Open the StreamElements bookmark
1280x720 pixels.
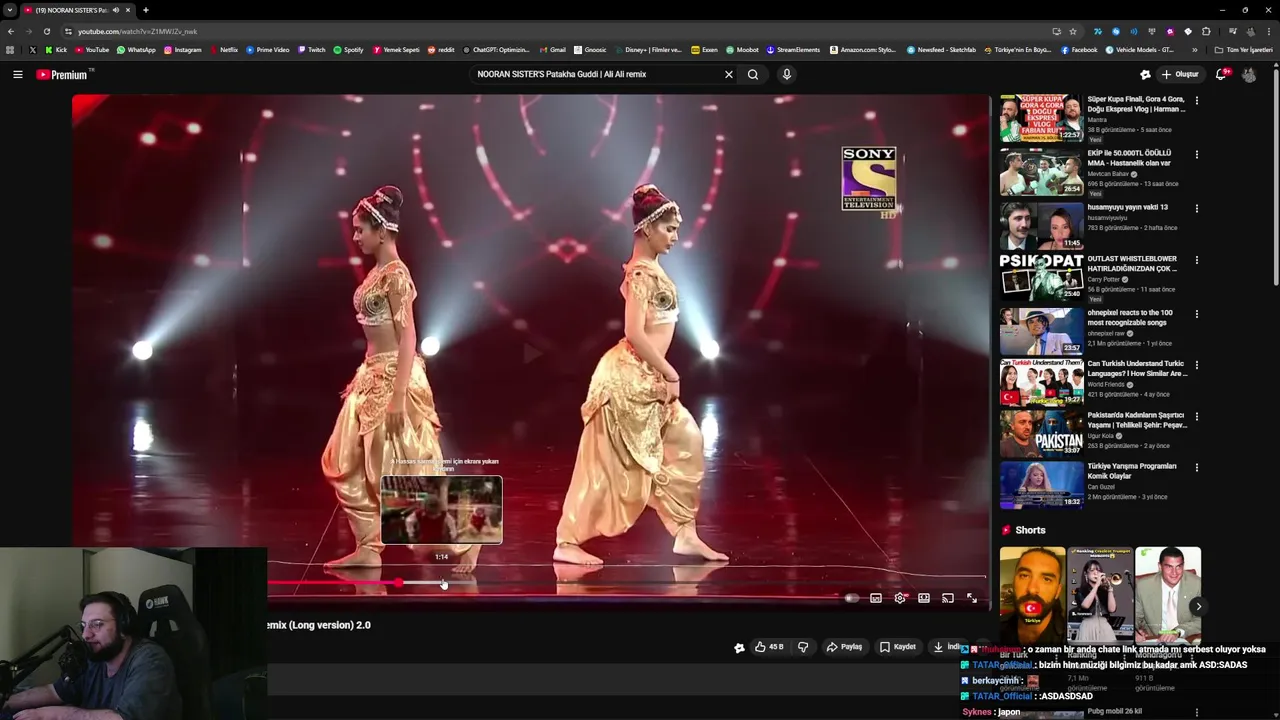tap(793, 49)
